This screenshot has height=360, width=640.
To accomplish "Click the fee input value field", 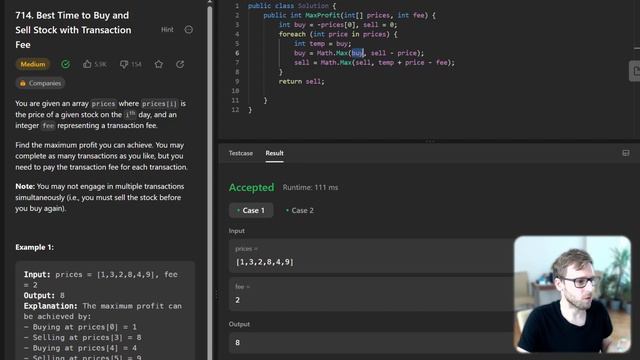I will tap(371, 294).
